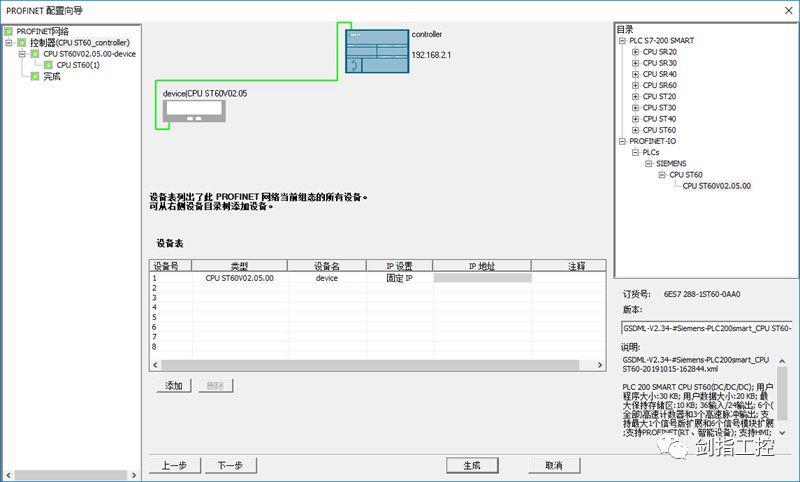Click 固定 IP cell in device table
The height and width of the screenshot is (482, 800).
399,278
